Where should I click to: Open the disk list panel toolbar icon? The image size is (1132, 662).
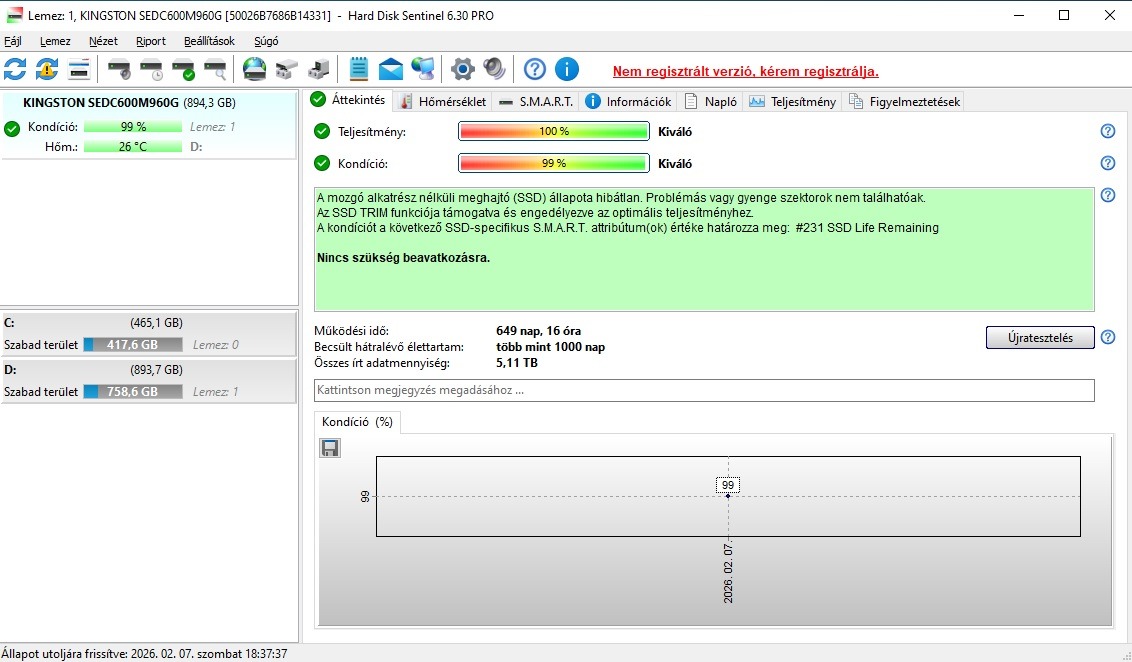pos(79,69)
